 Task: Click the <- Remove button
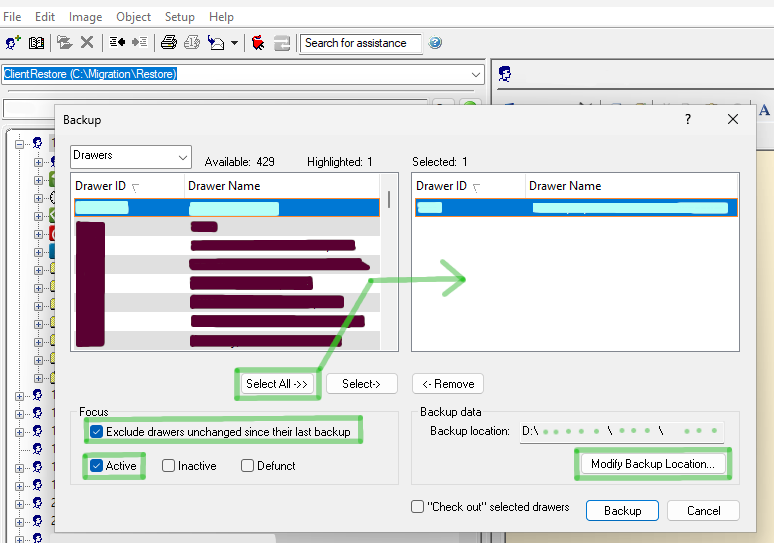(x=448, y=384)
